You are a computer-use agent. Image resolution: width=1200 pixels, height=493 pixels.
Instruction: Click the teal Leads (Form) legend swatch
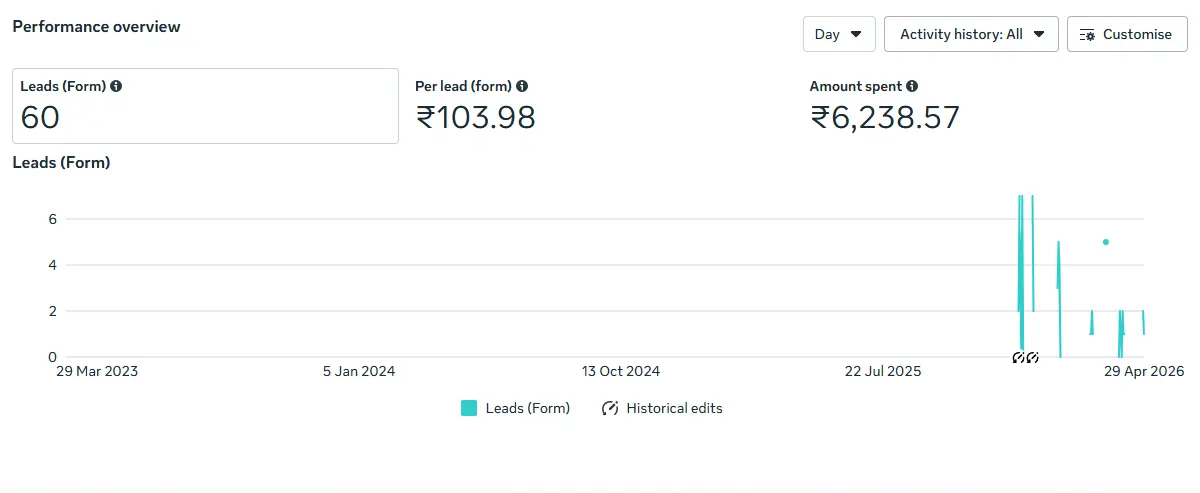(x=469, y=408)
